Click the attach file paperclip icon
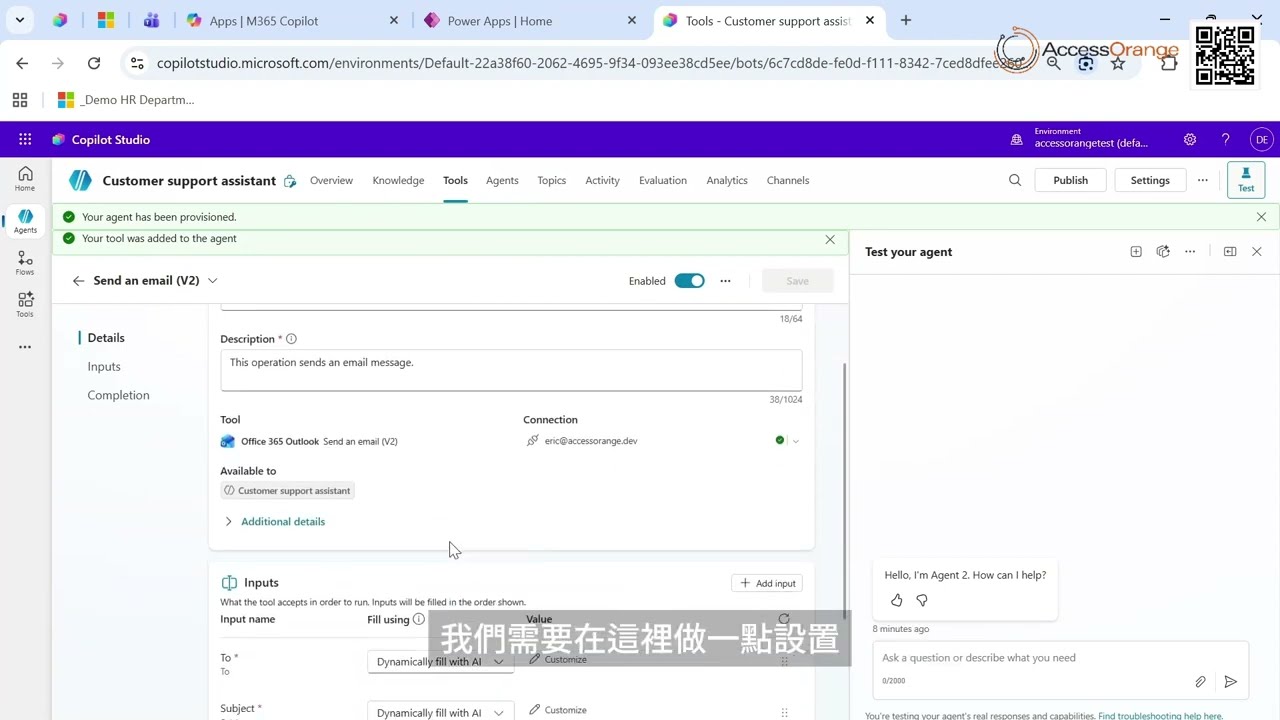Image resolution: width=1280 pixels, height=720 pixels. pos(1200,682)
